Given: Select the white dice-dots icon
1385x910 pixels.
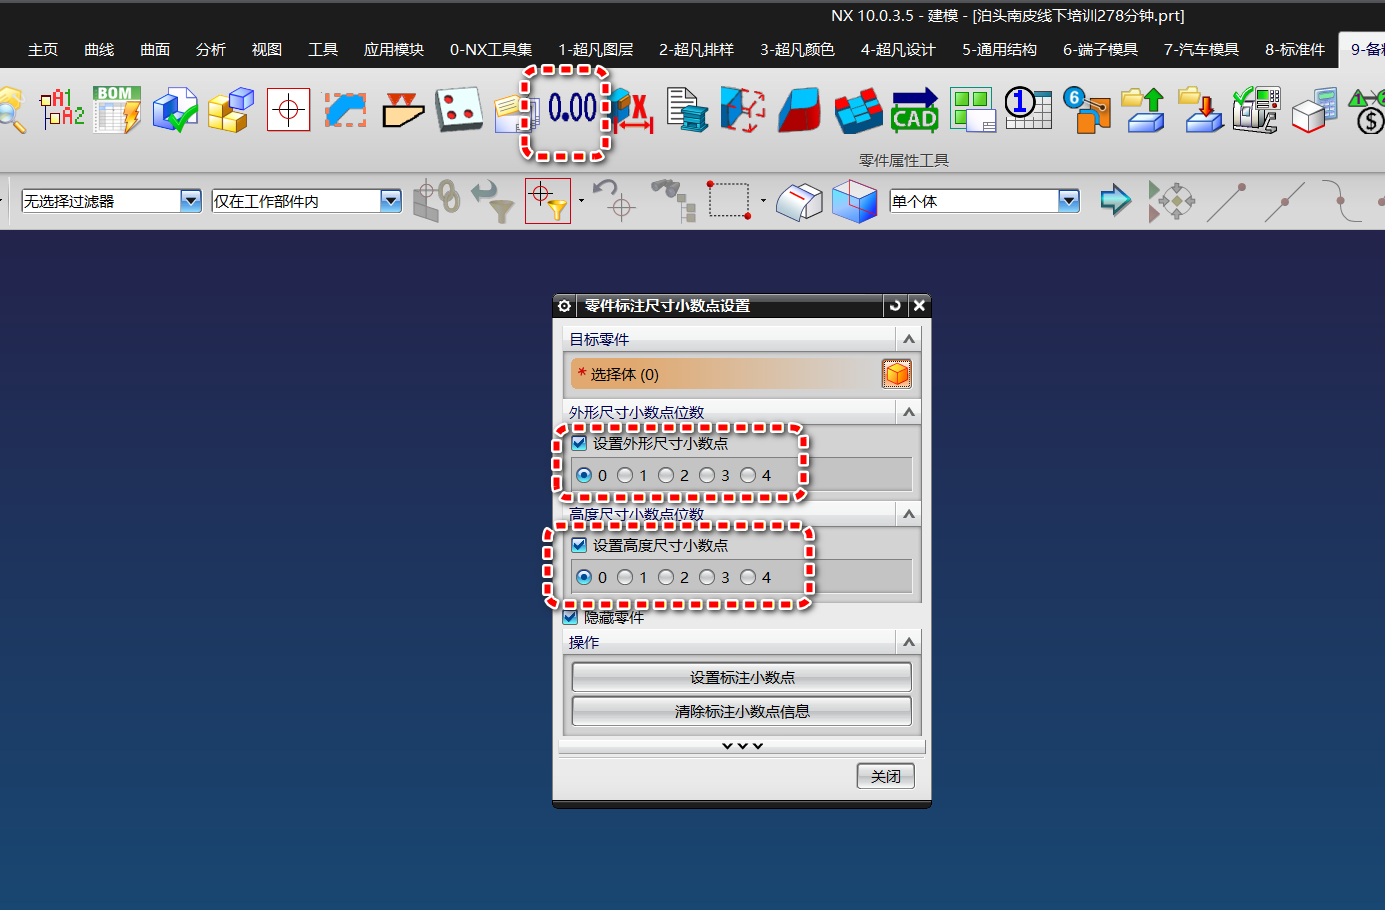Looking at the screenshot, I should 459,110.
